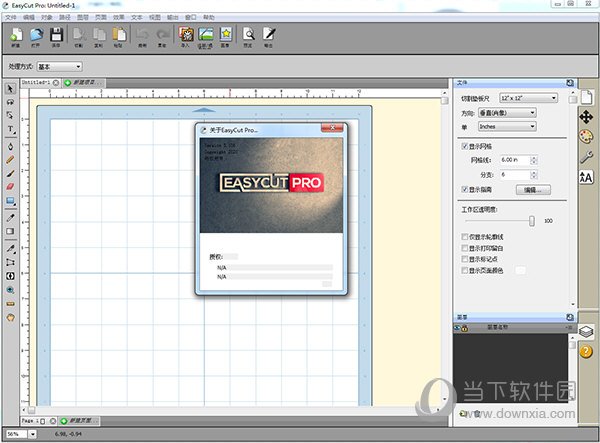Click the grid subdivisions stepper arrows
The width and height of the screenshot is (600, 443).
point(534,175)
